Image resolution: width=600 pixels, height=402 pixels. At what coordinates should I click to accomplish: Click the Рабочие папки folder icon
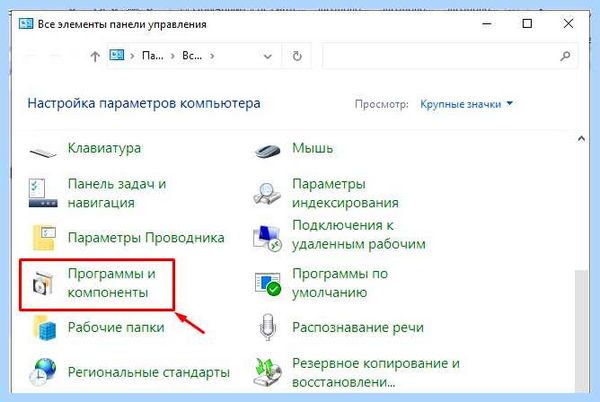[44, 327]
